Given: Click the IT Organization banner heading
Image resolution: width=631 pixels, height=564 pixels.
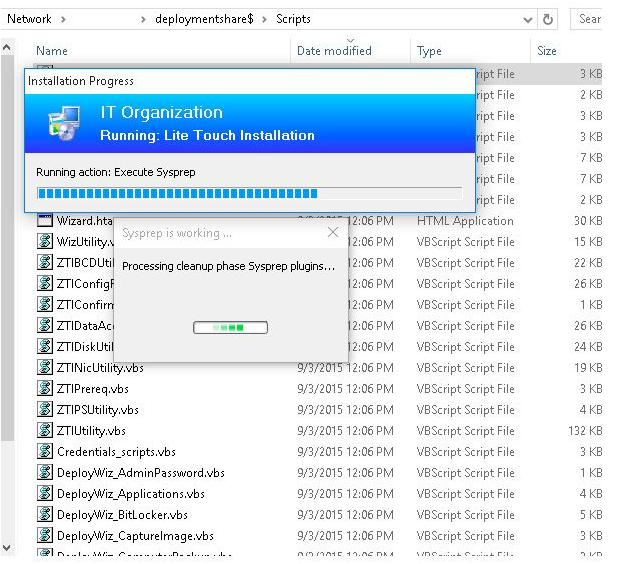Looking at the screenshot, I should coord(161,112).
